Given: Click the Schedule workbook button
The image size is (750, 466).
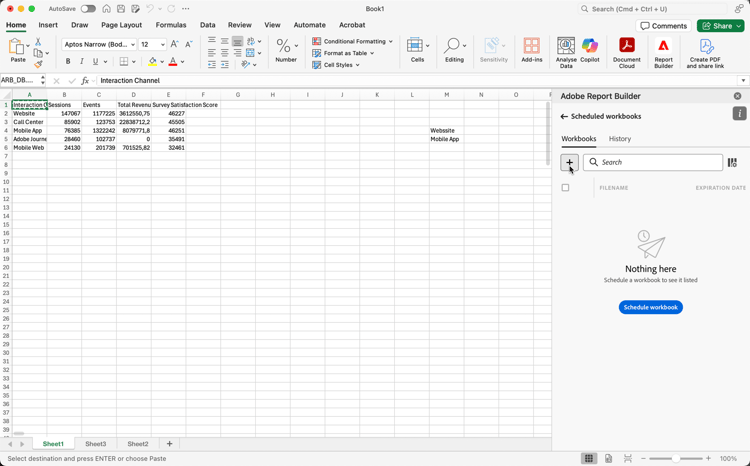Looking at the screenshot, I should [x=651, y=307].
